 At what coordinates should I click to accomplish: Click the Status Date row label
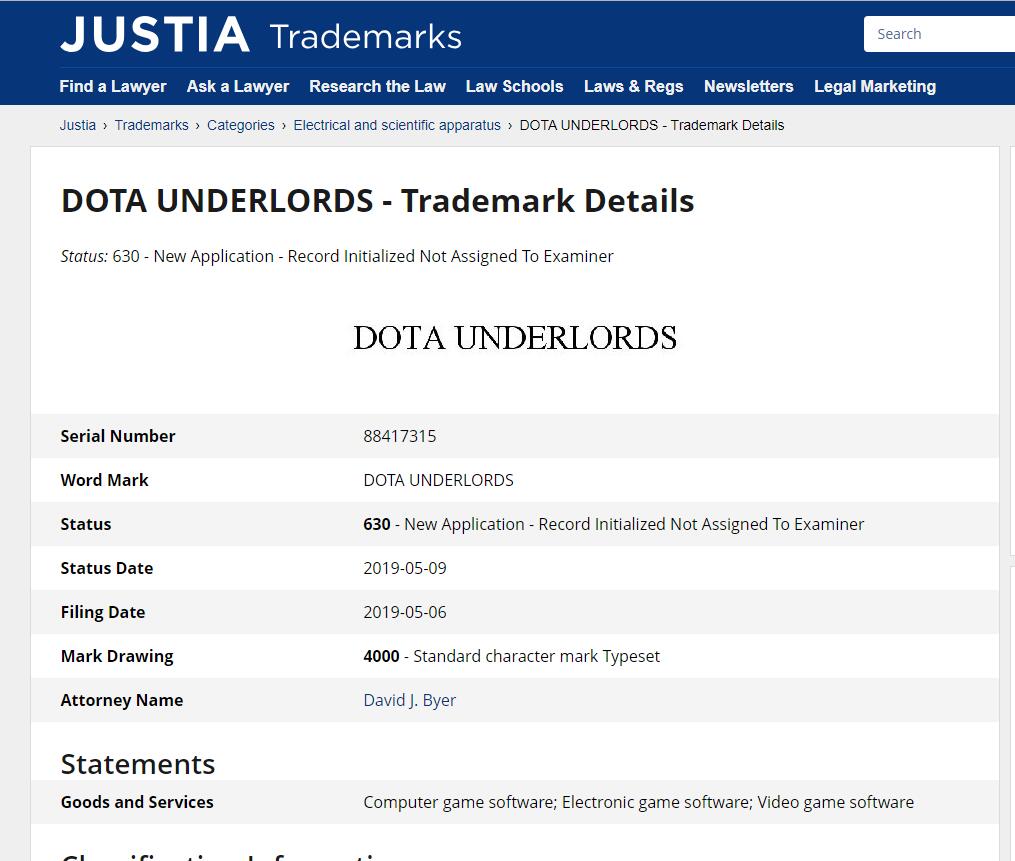pos(107,568)
